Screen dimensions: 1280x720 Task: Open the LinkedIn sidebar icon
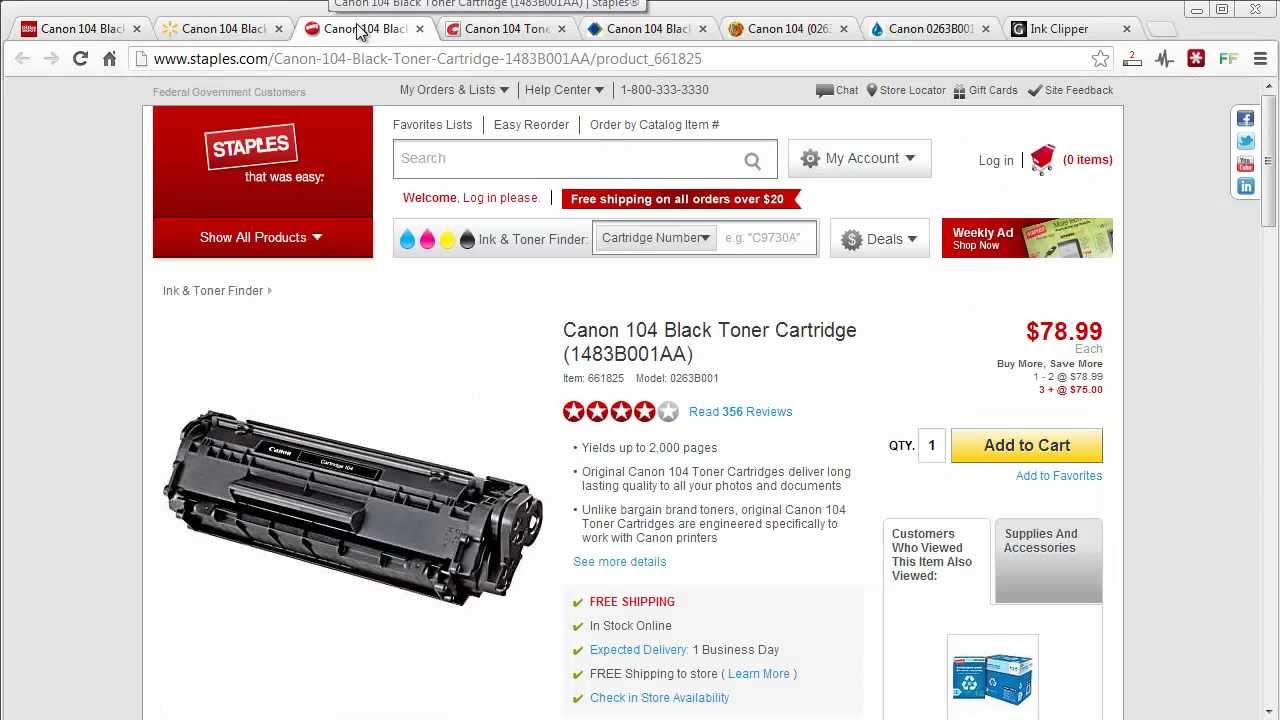pyautogui.click(x=1246, y=187)
